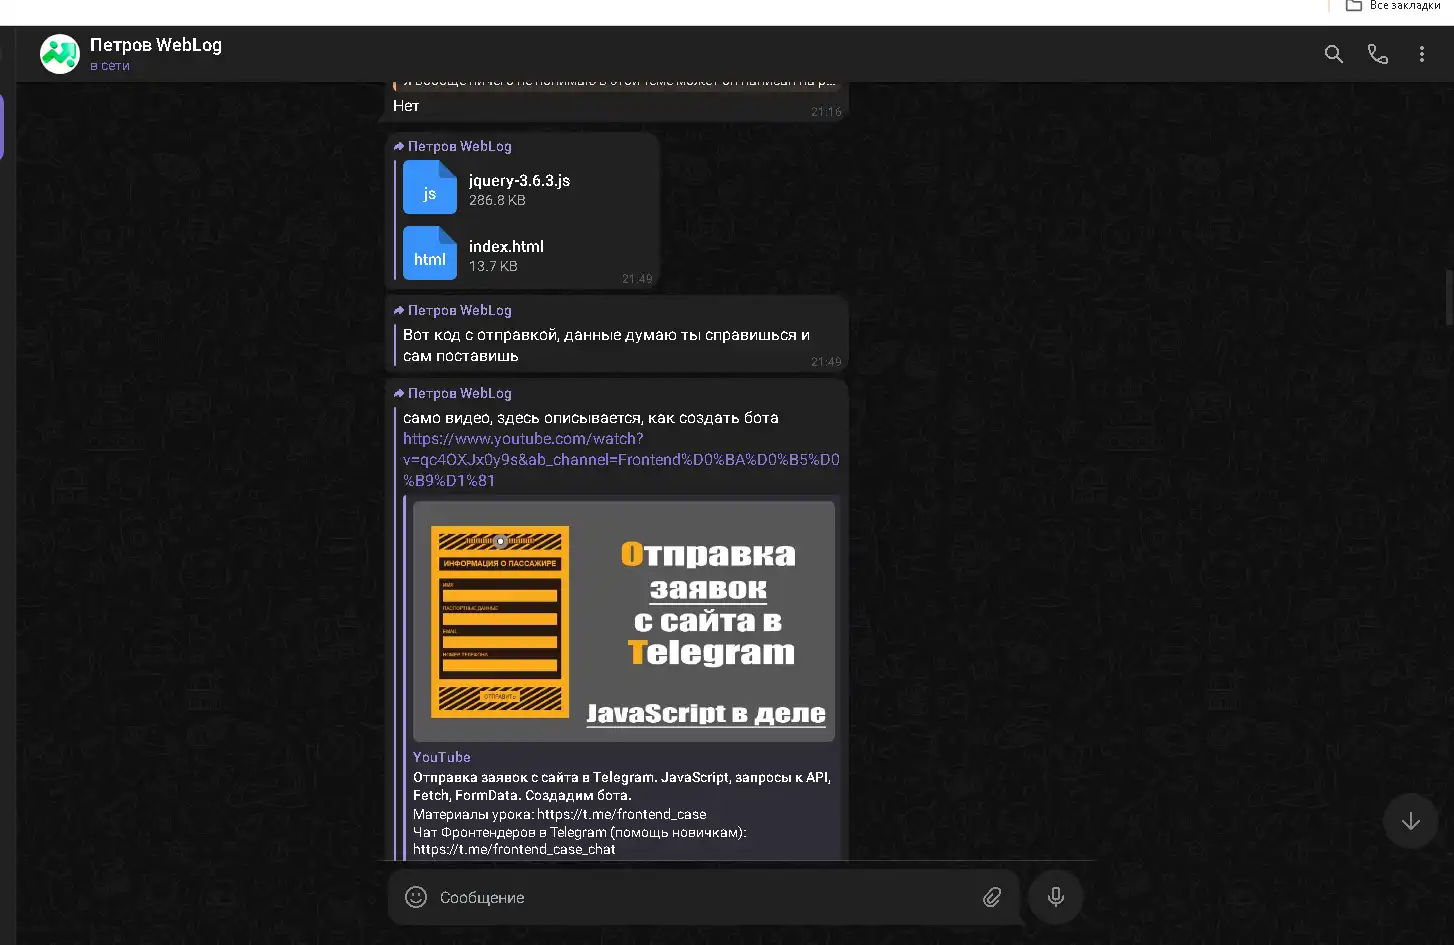1454x945 pixels.
Task: Attach a file with the paperclip icon
Action: pos(991,897)
